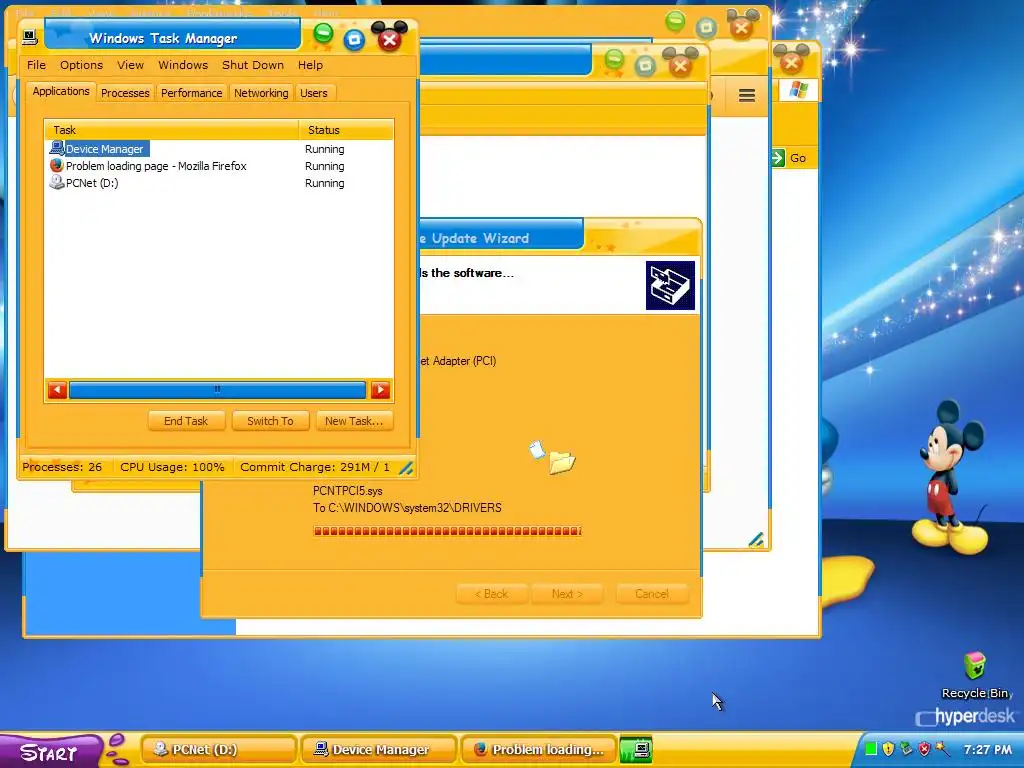Click the right scroll arrow in task list

pos(380,391)
